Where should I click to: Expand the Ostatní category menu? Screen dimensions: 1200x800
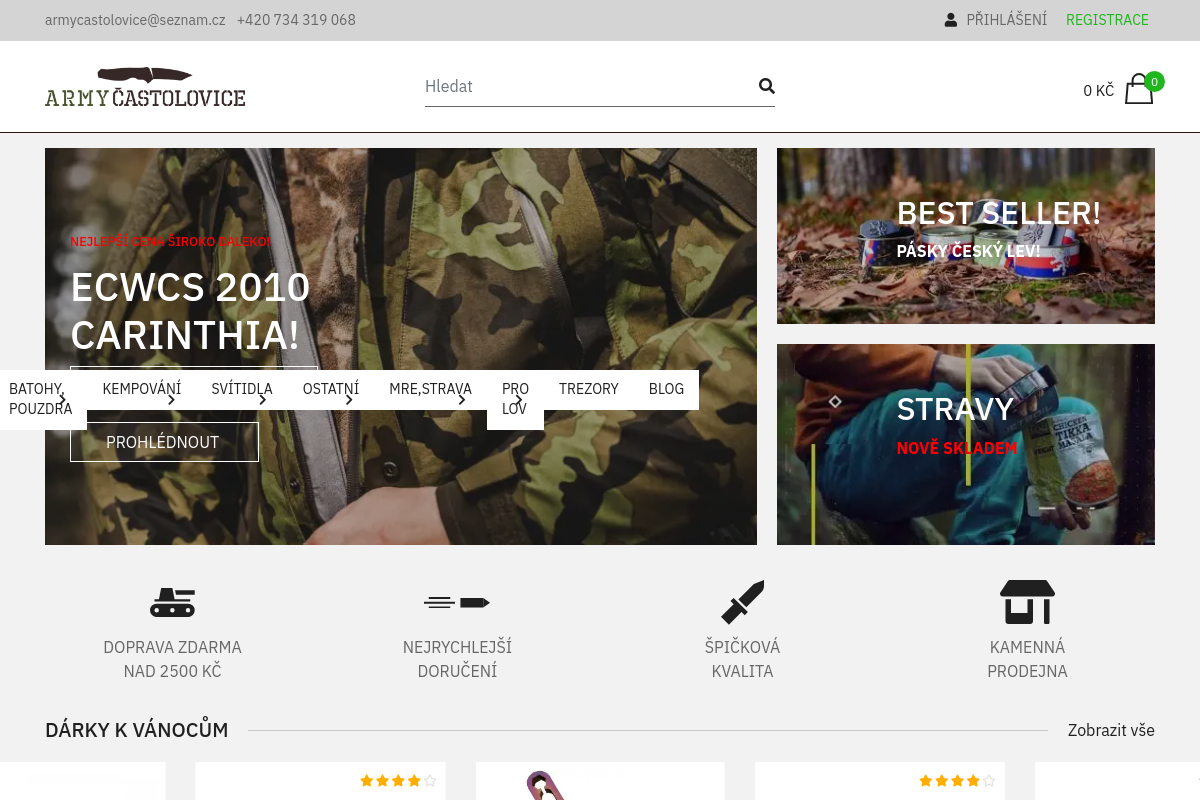point(330,389)
